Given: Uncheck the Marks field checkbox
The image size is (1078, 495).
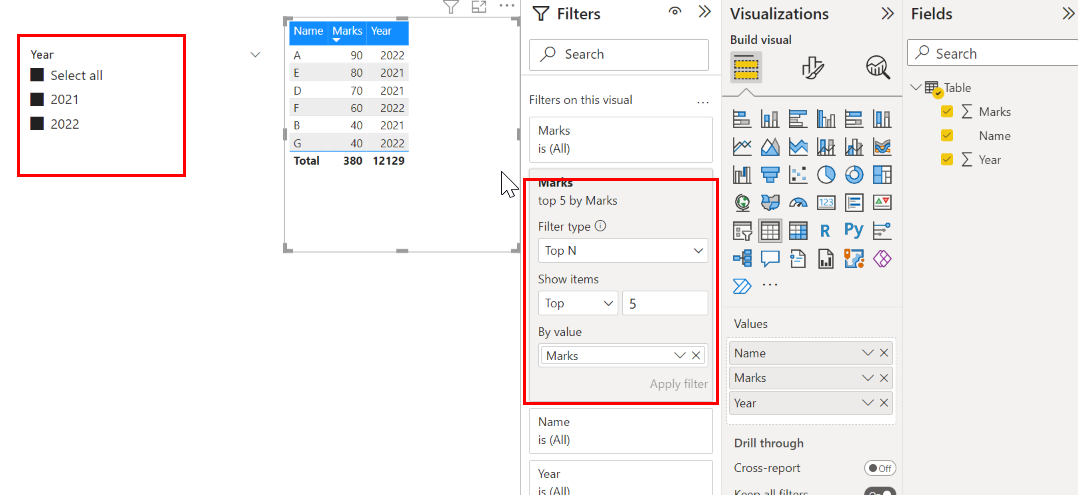Looking at the screenshot, I should (947, 111).
